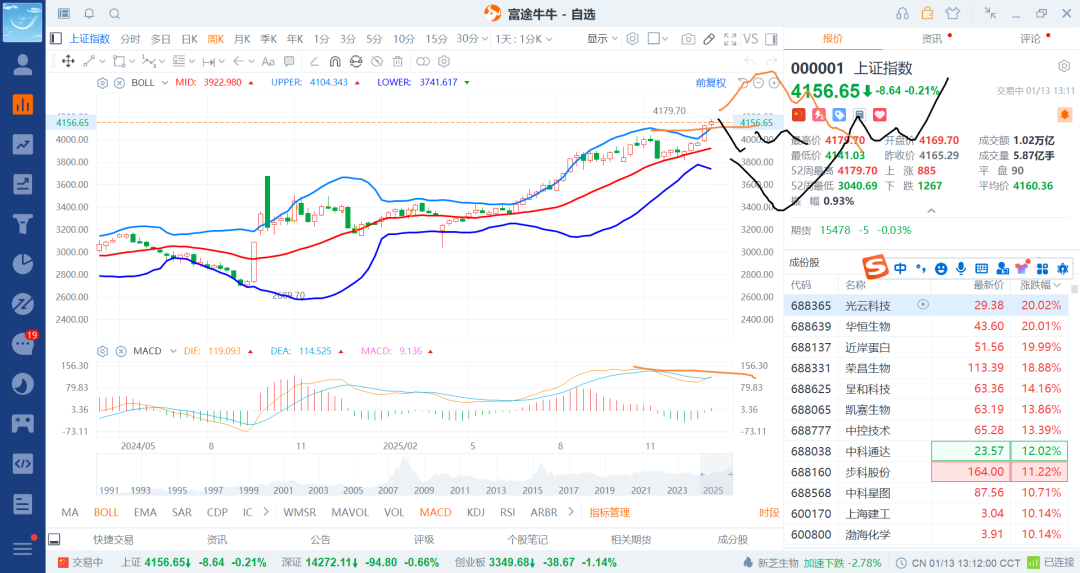Click the price alert bell icon
Image resolution: width=1080 pixels, height=573 pixels.
1064,114
